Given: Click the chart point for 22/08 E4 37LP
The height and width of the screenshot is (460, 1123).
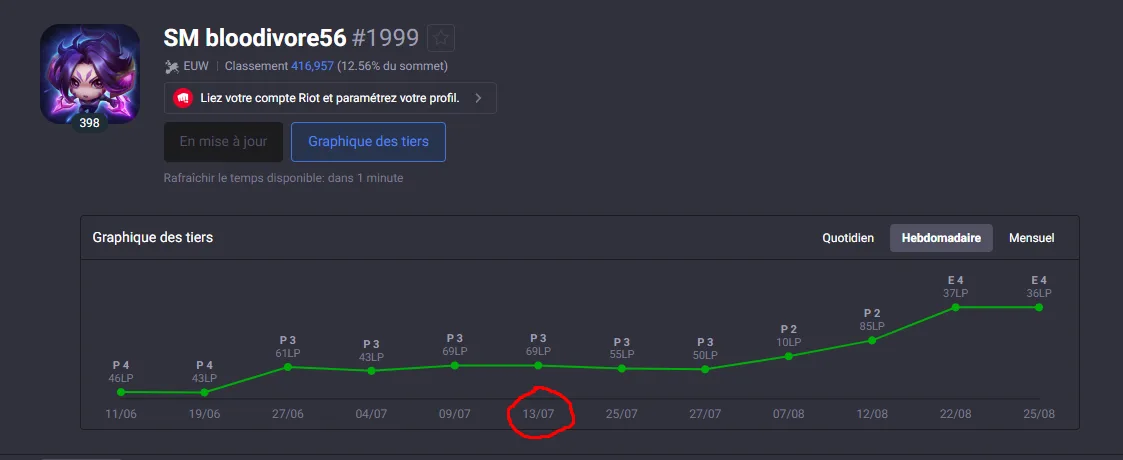Looking at the screenshot, I should click(955, 307).
